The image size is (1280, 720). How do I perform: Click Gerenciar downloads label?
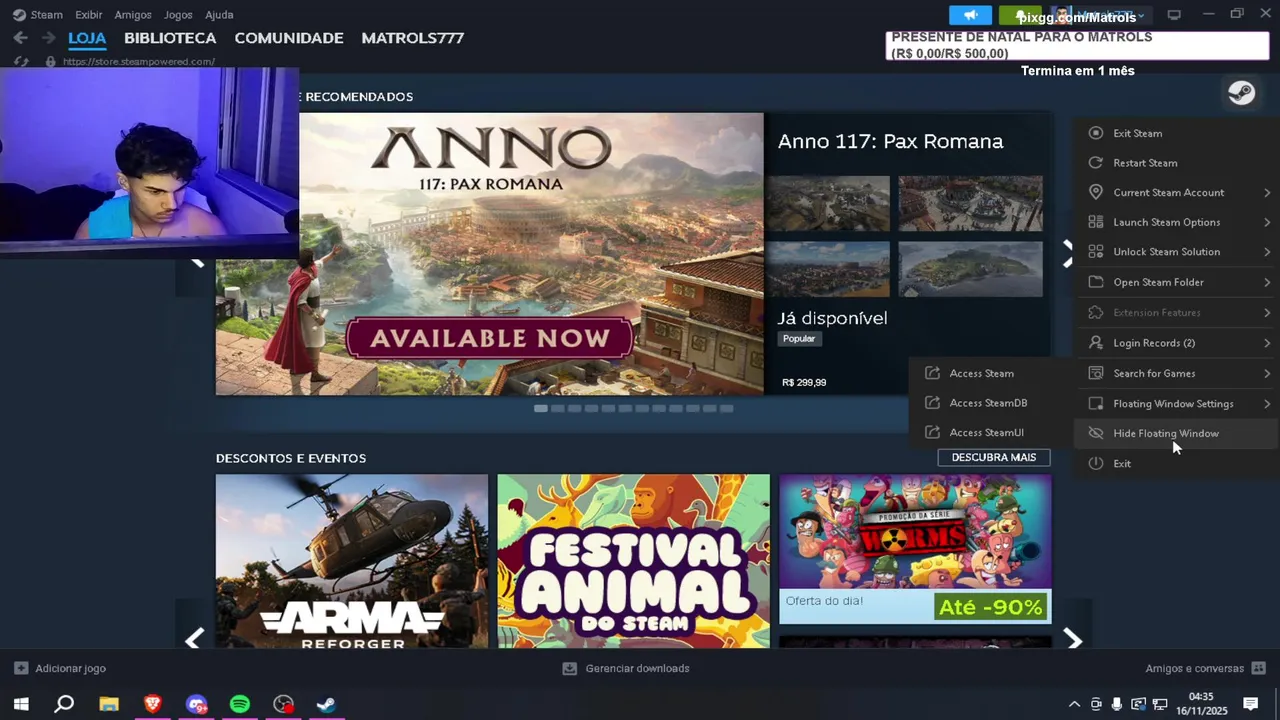(637, 668)
